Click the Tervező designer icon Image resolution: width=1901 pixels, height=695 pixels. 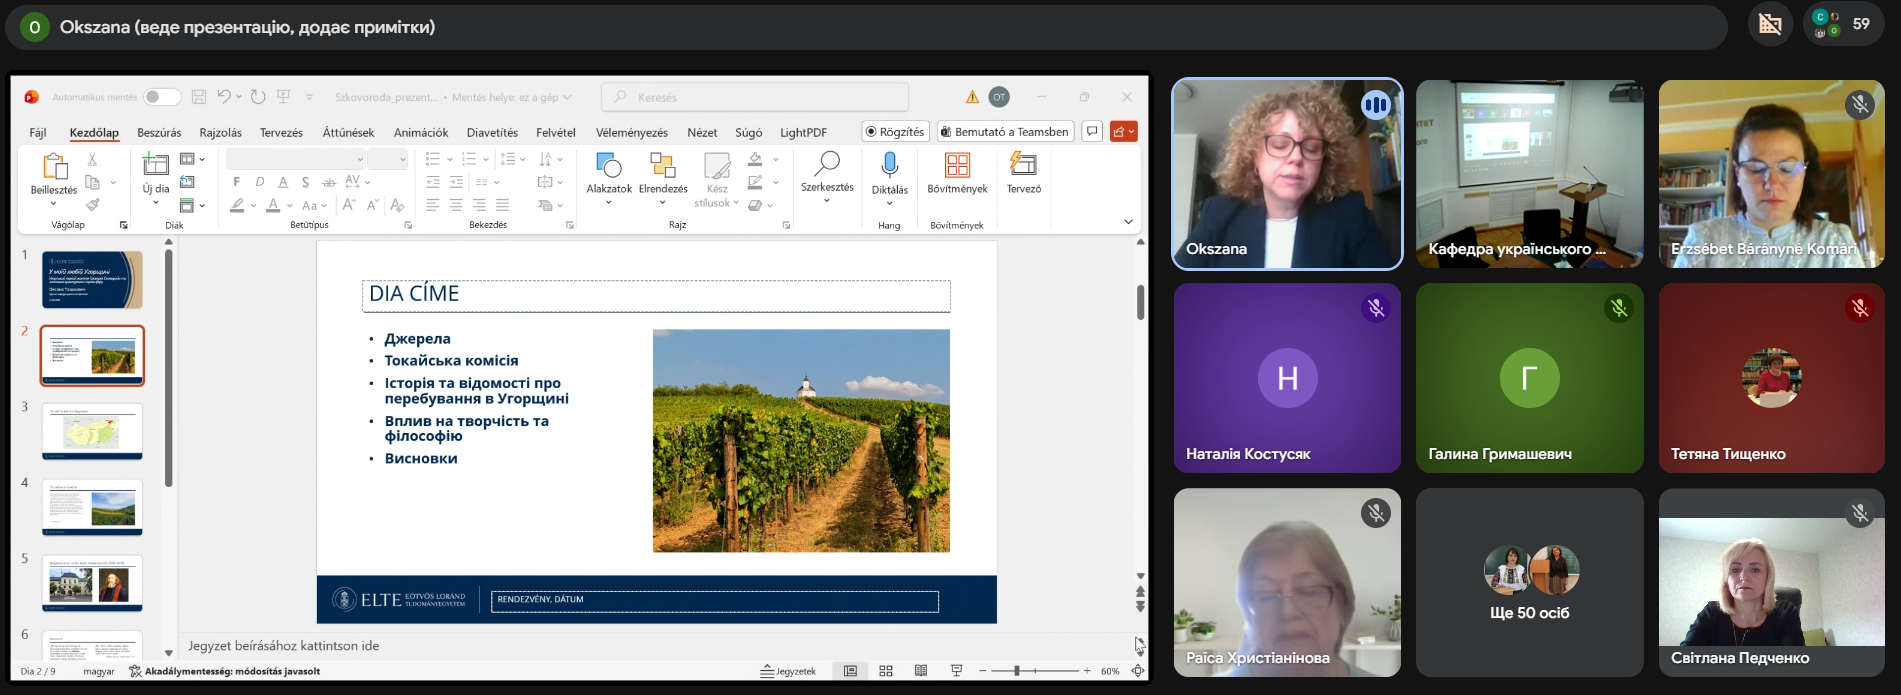point(1023,164)
